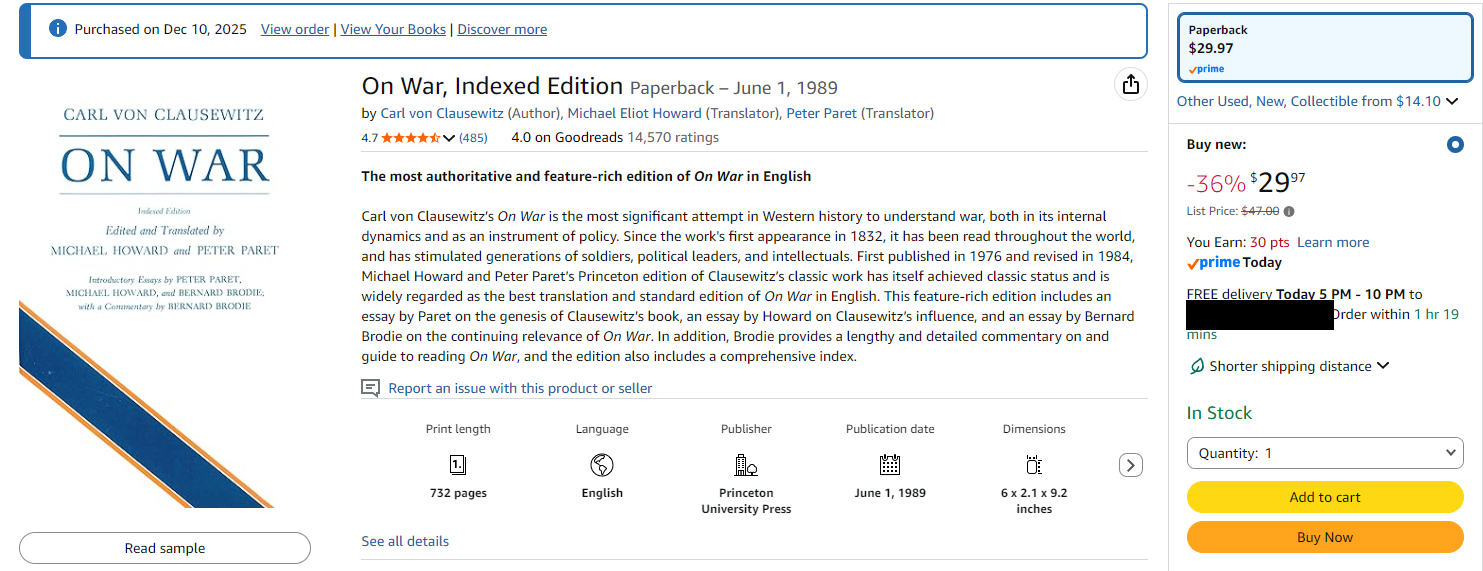This screenshot has width=1483, height=571.
Task: Click the Language globe icon
Action: (602, 465)
